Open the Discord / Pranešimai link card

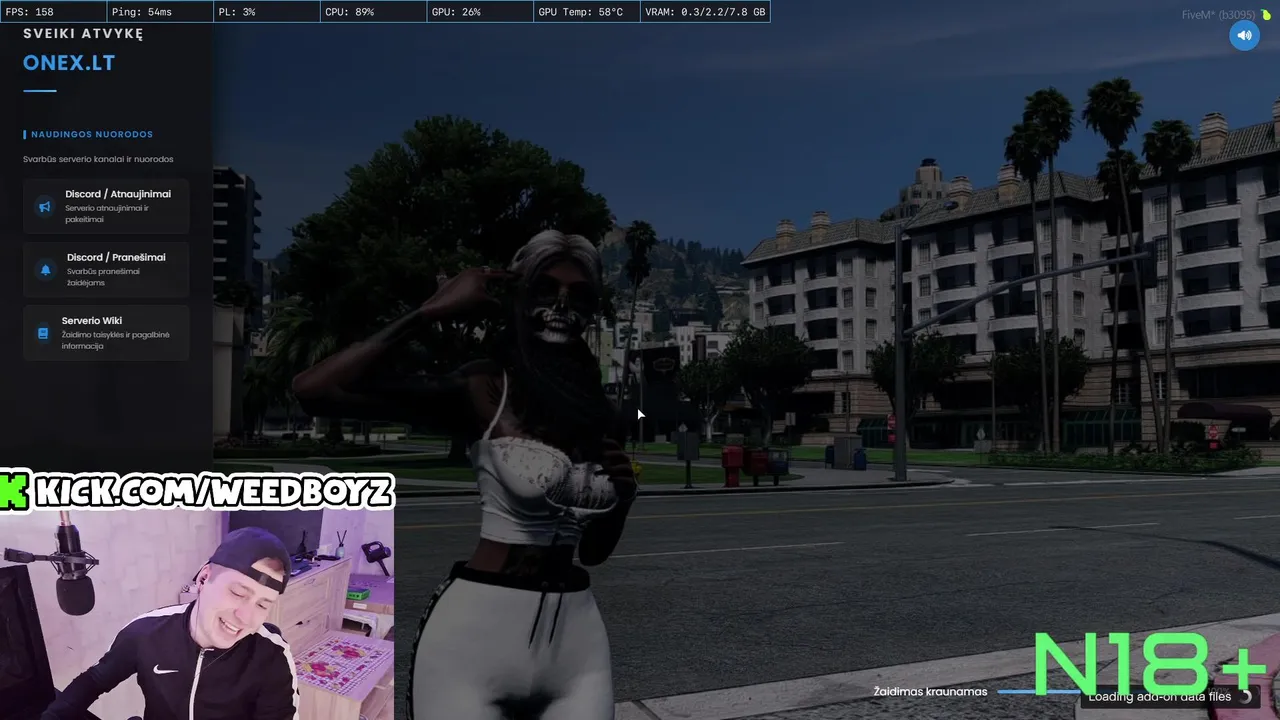point(106,269)
